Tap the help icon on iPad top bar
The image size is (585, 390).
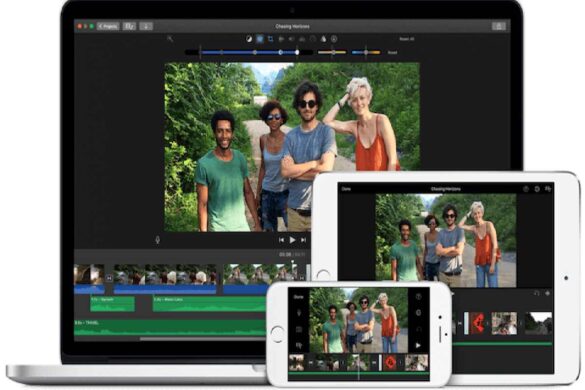click(526, 189)
